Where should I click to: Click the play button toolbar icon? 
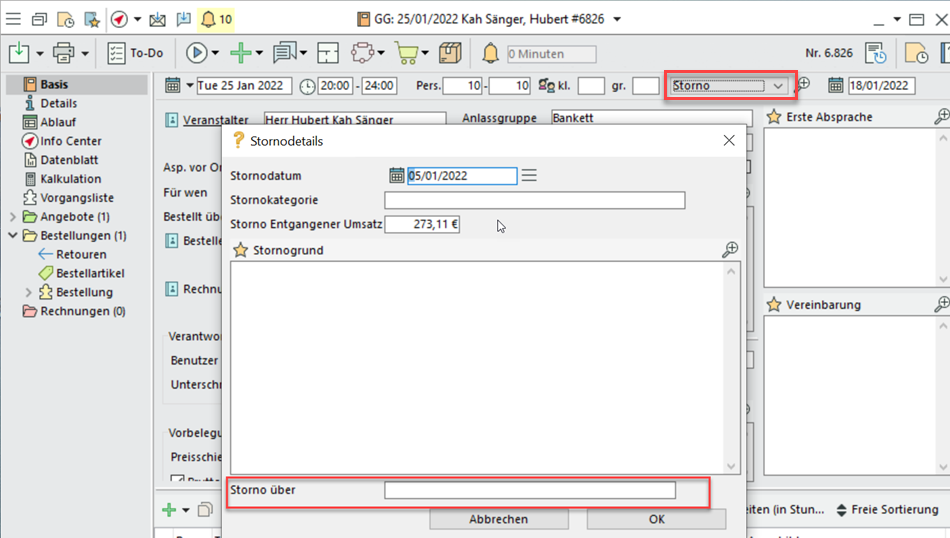click(196, 53)
